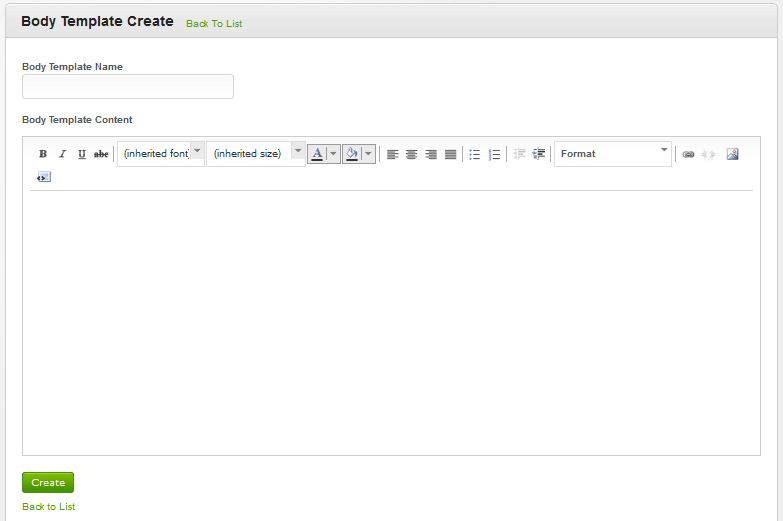783x521 pixels.
Task: Insert a hyperlink
Action: (x=688, y=154)
